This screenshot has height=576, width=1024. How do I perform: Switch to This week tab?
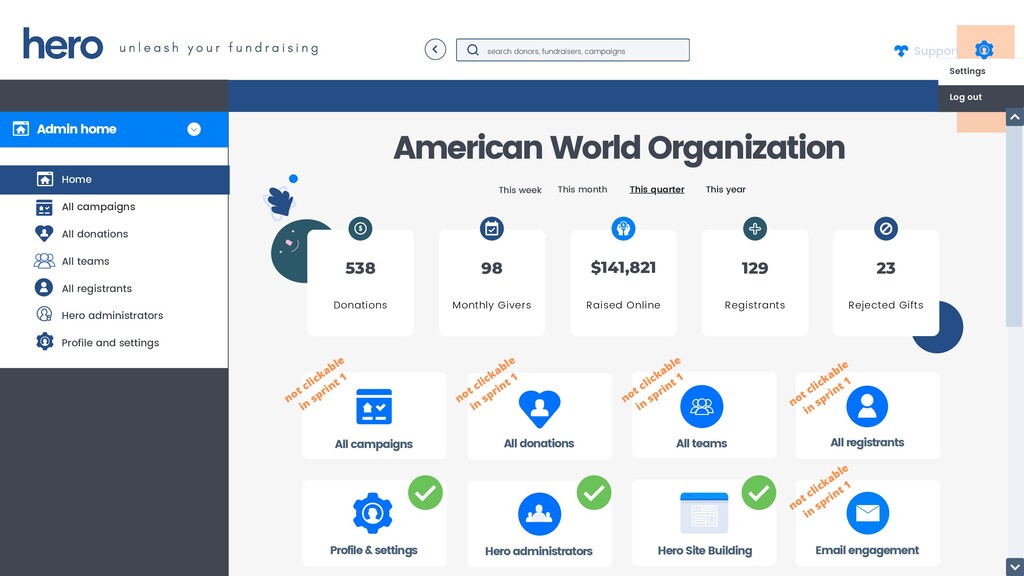520,190
